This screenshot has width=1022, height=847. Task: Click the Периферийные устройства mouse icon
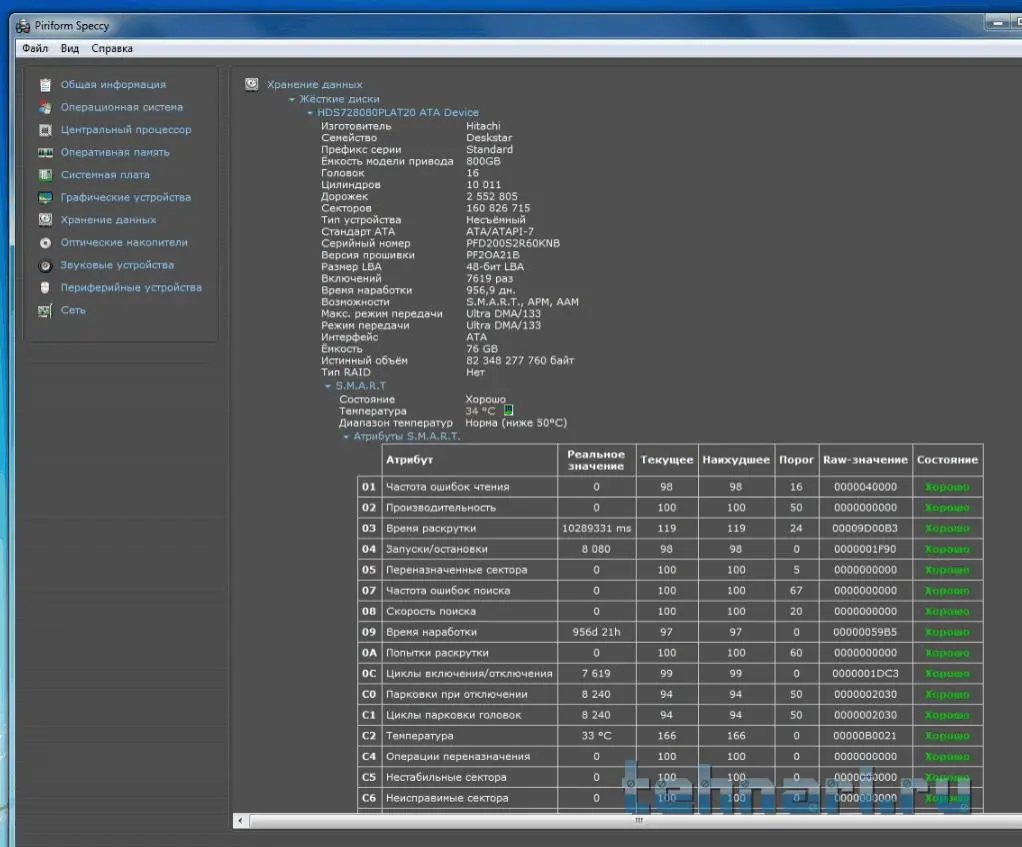pyautogui.click(x=45, y=288)
